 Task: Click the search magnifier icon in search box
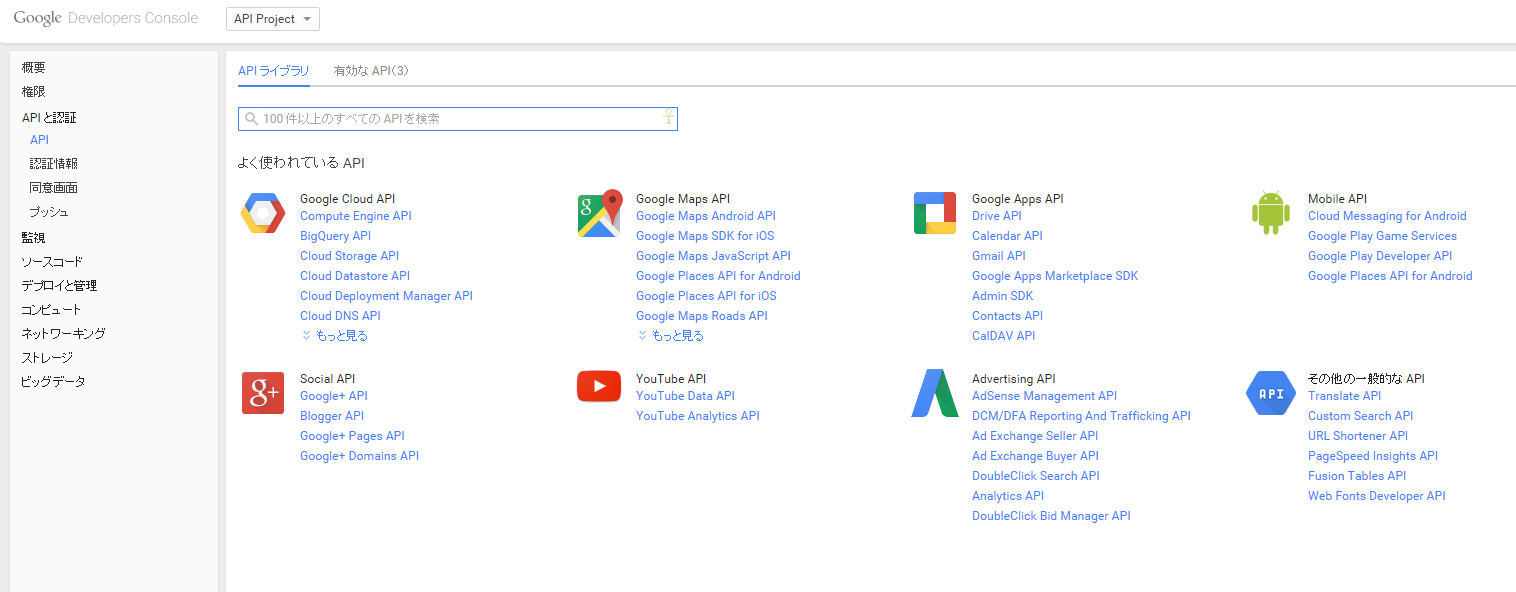pos(251,119)
